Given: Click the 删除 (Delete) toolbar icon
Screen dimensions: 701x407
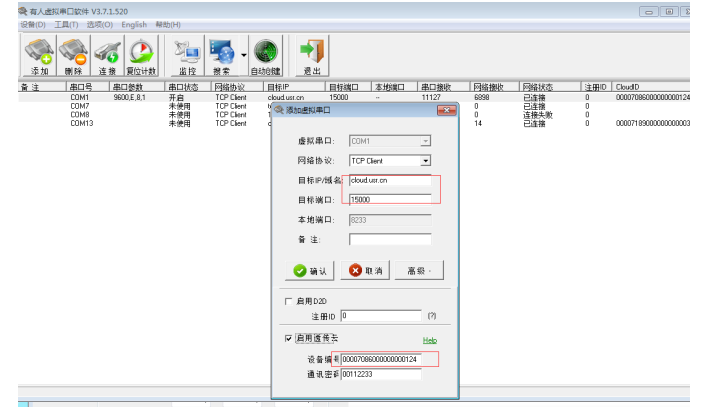Looking at the screenshot, I should [x=73, y=56].
